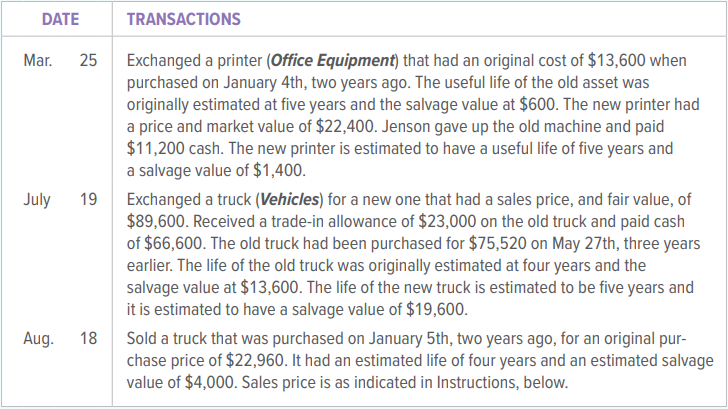Image resolution: width=728 pixels, height=409 pixels.
Task: Click the bold text Office Equipment
Action: click(332, 61)
